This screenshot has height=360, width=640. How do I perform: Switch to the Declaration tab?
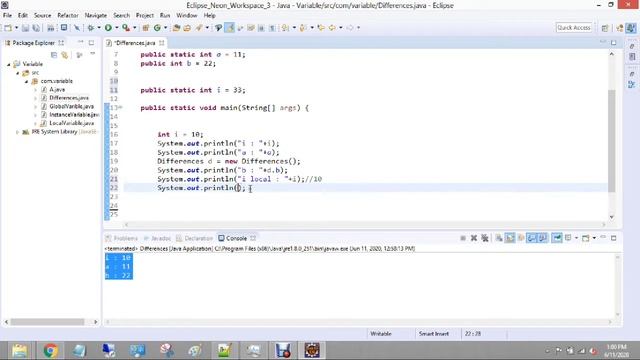click(195, 238)
